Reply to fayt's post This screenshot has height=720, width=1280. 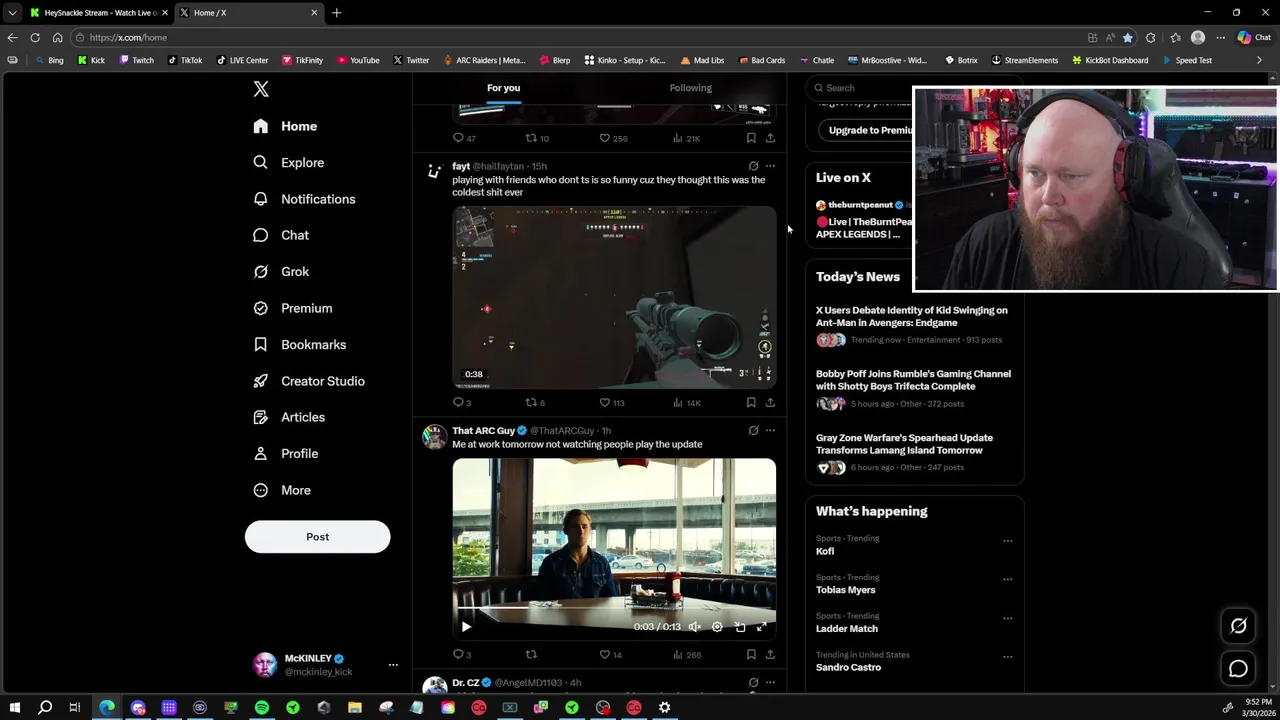coord(462,403)
